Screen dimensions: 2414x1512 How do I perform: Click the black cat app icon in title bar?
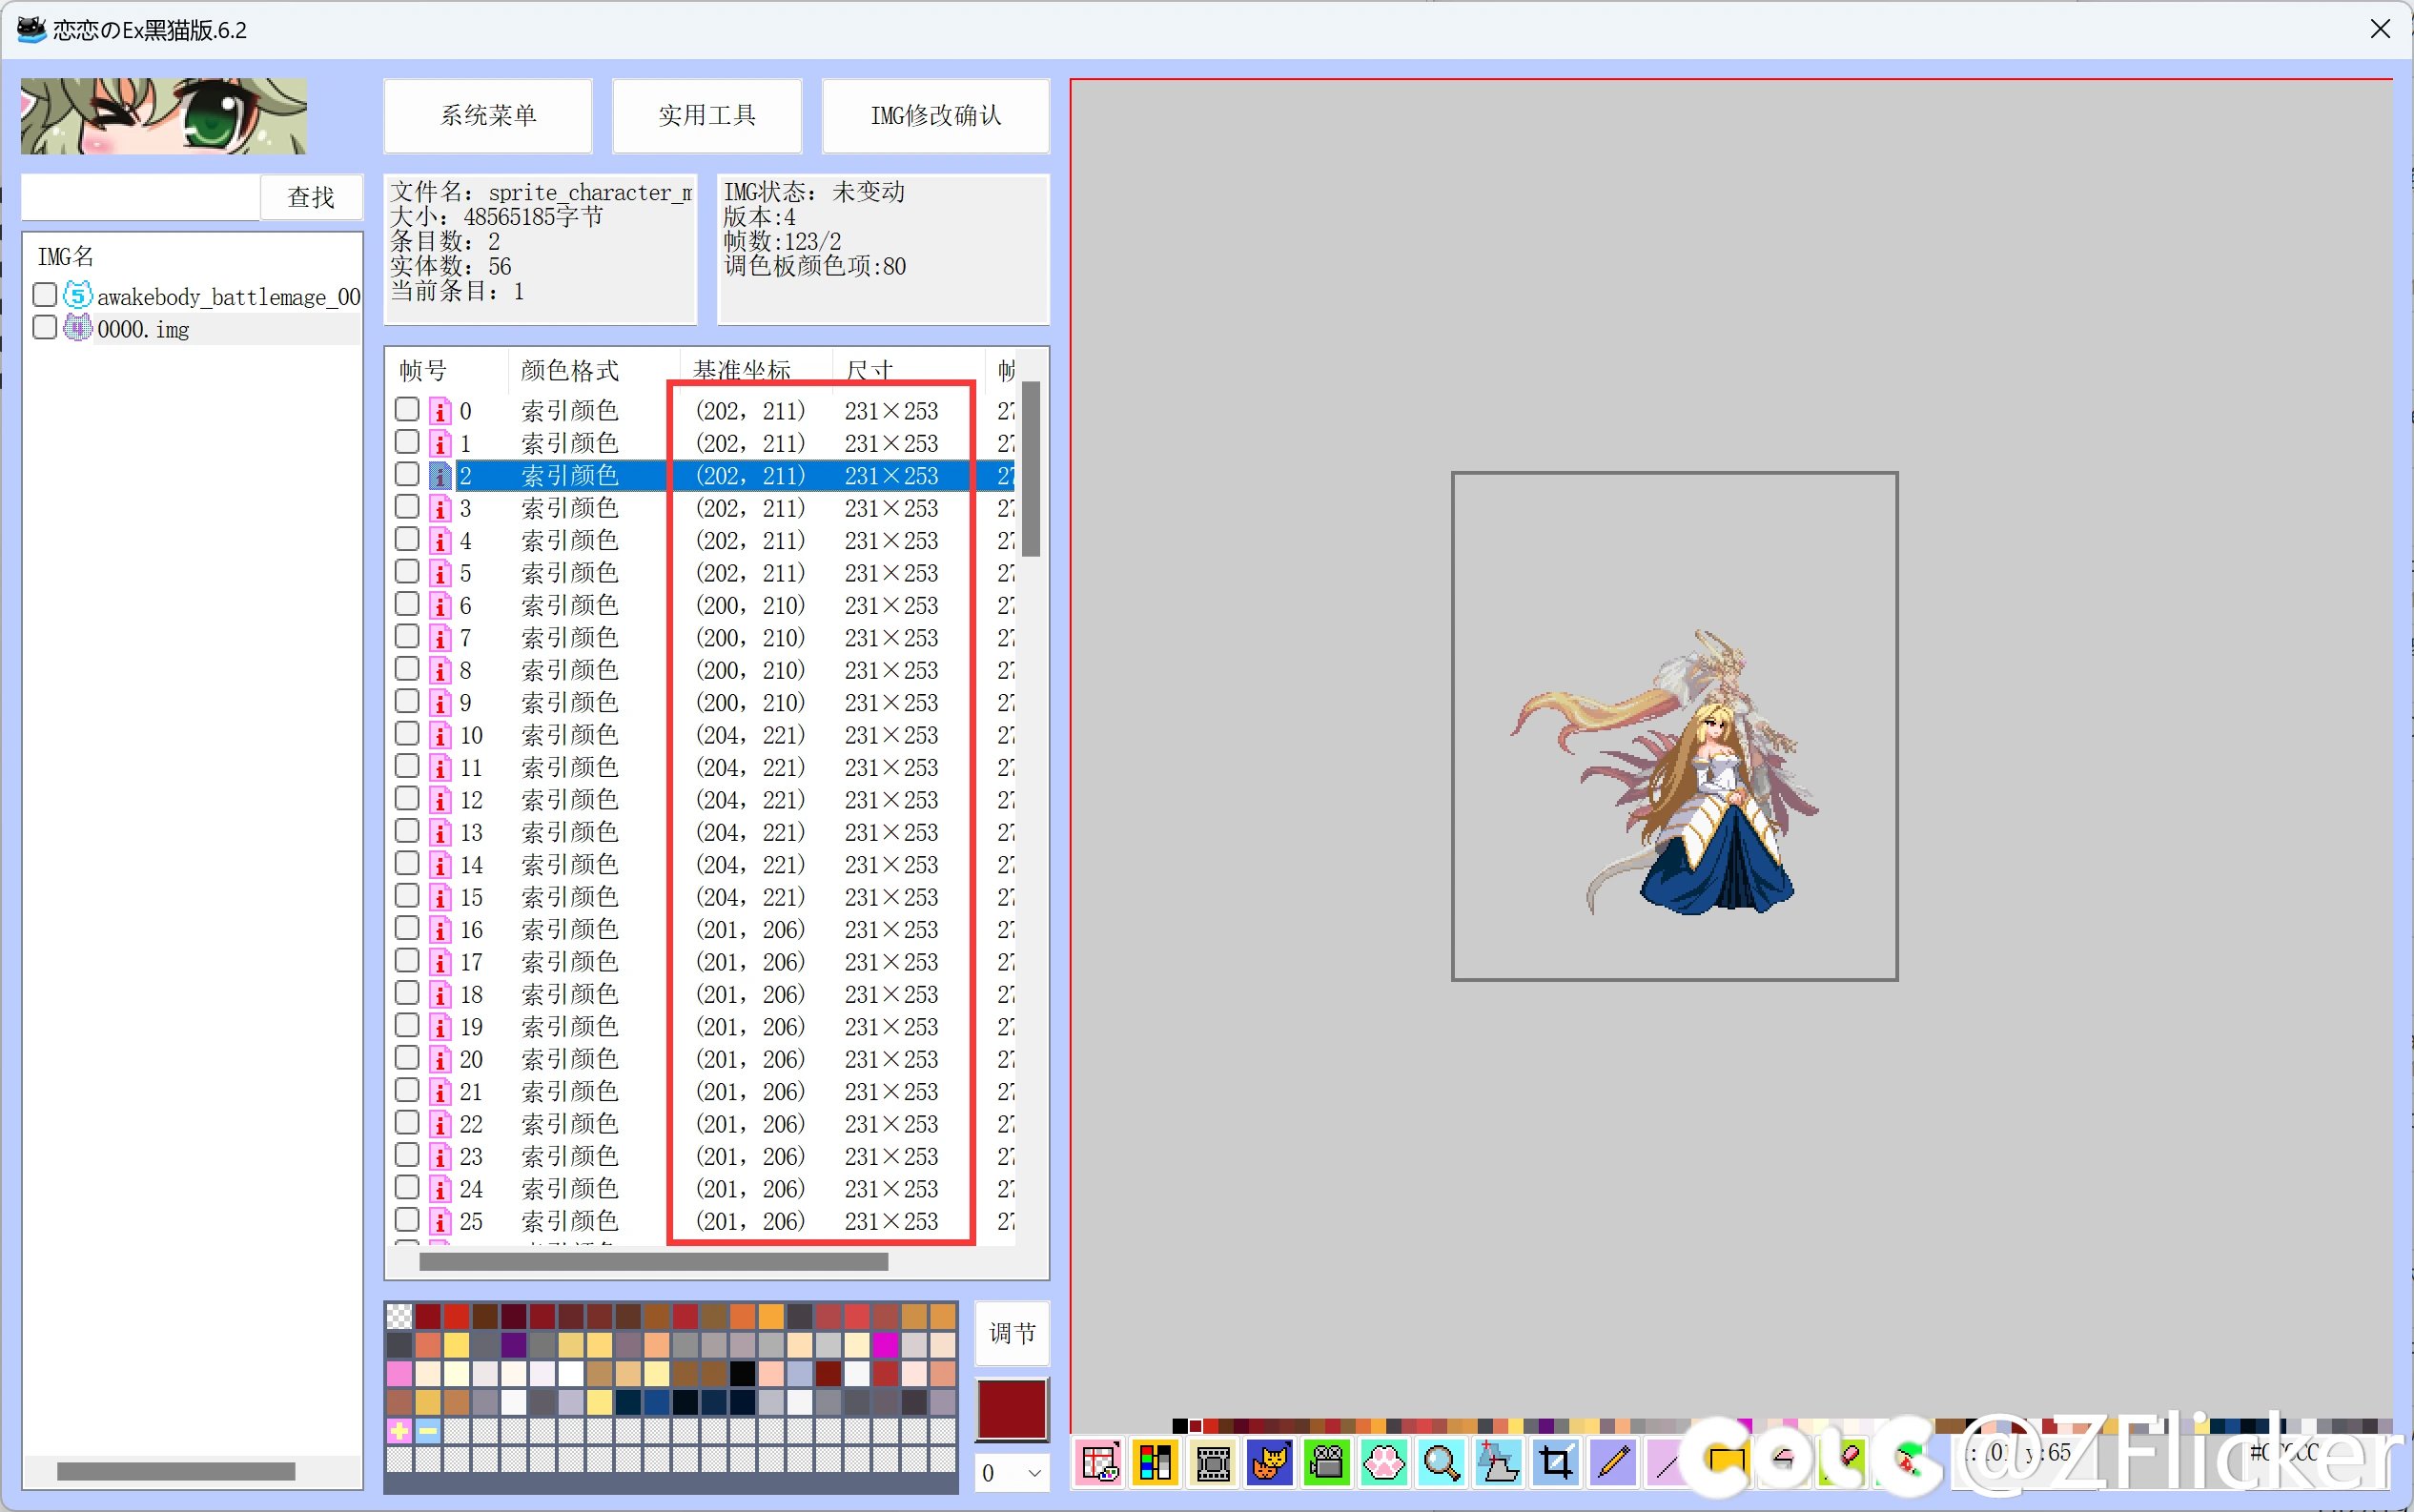(x=31, y=29)
